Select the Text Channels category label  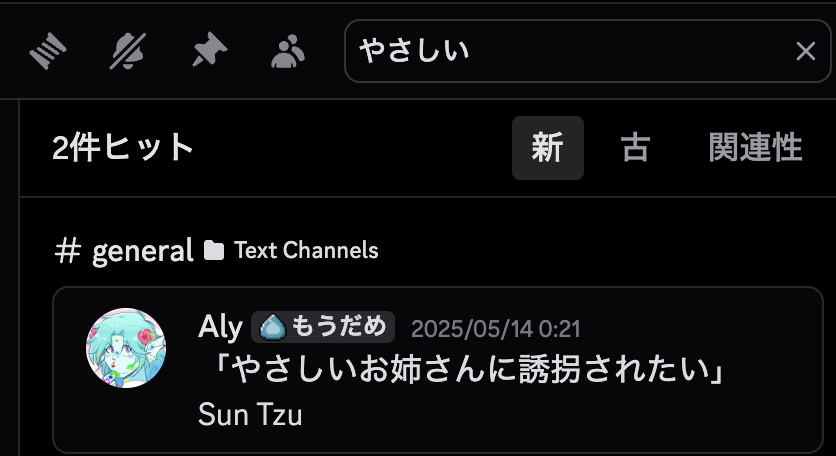coord(306,250)
